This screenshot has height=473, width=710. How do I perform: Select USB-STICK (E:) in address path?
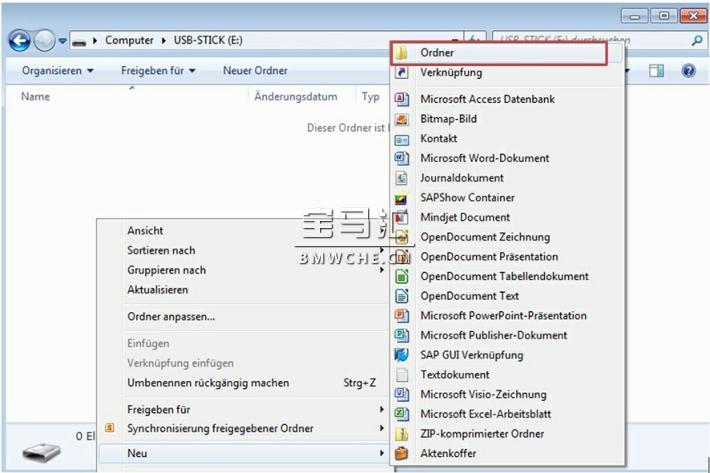coord(208,40)
